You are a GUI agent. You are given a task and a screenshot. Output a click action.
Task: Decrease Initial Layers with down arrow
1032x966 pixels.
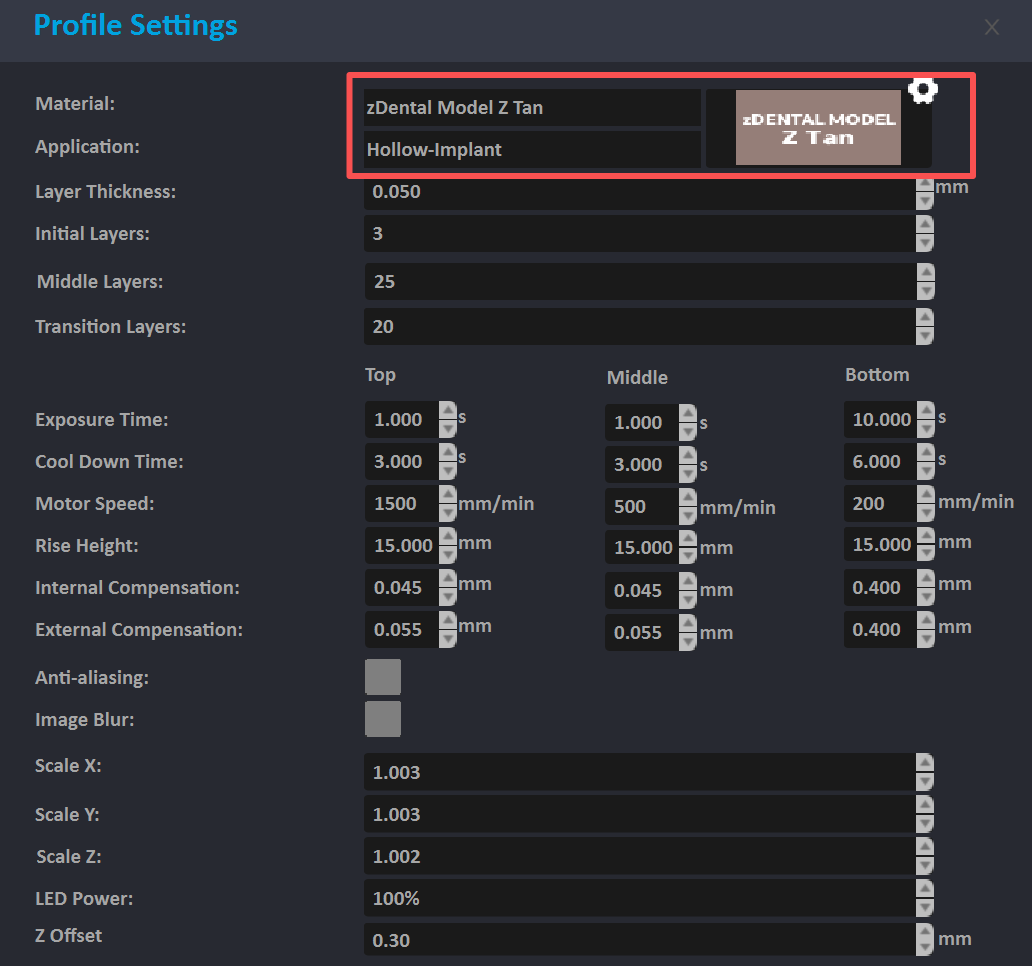[x=925, y=243]
